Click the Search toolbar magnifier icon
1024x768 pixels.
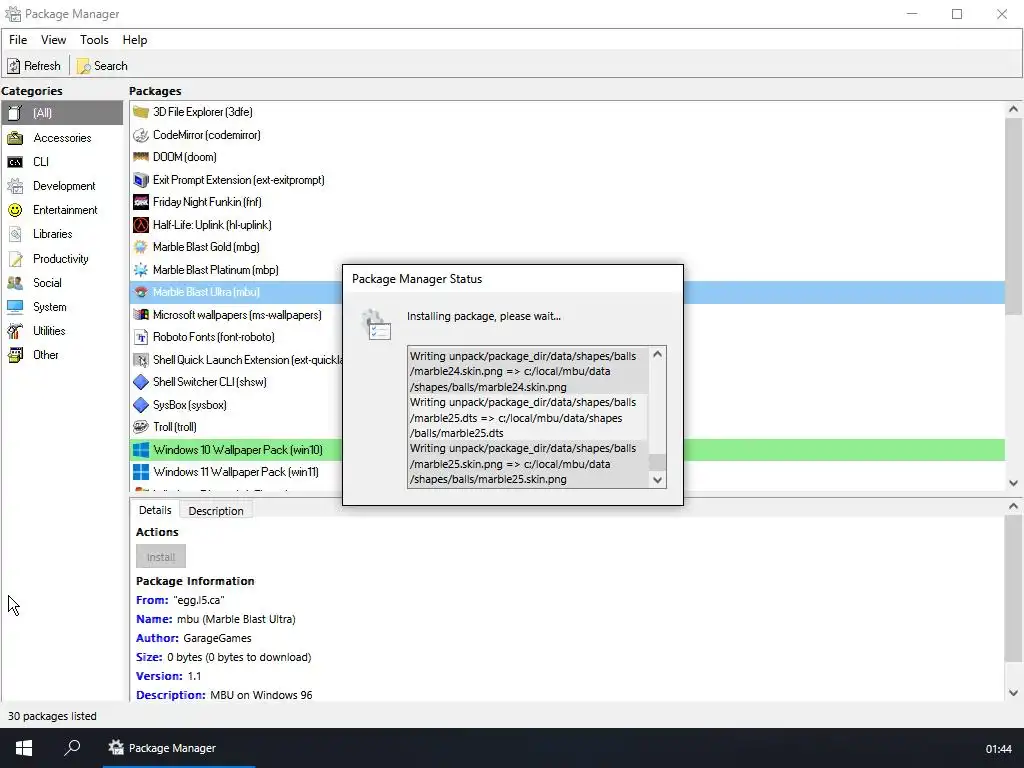pos(83,66)
